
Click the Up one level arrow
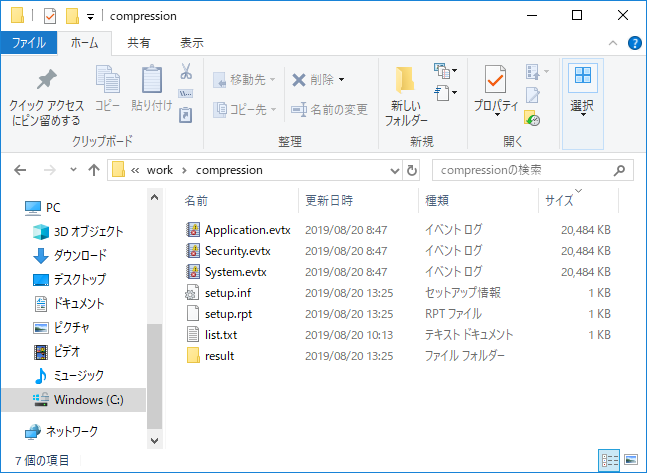coord(94,170)
